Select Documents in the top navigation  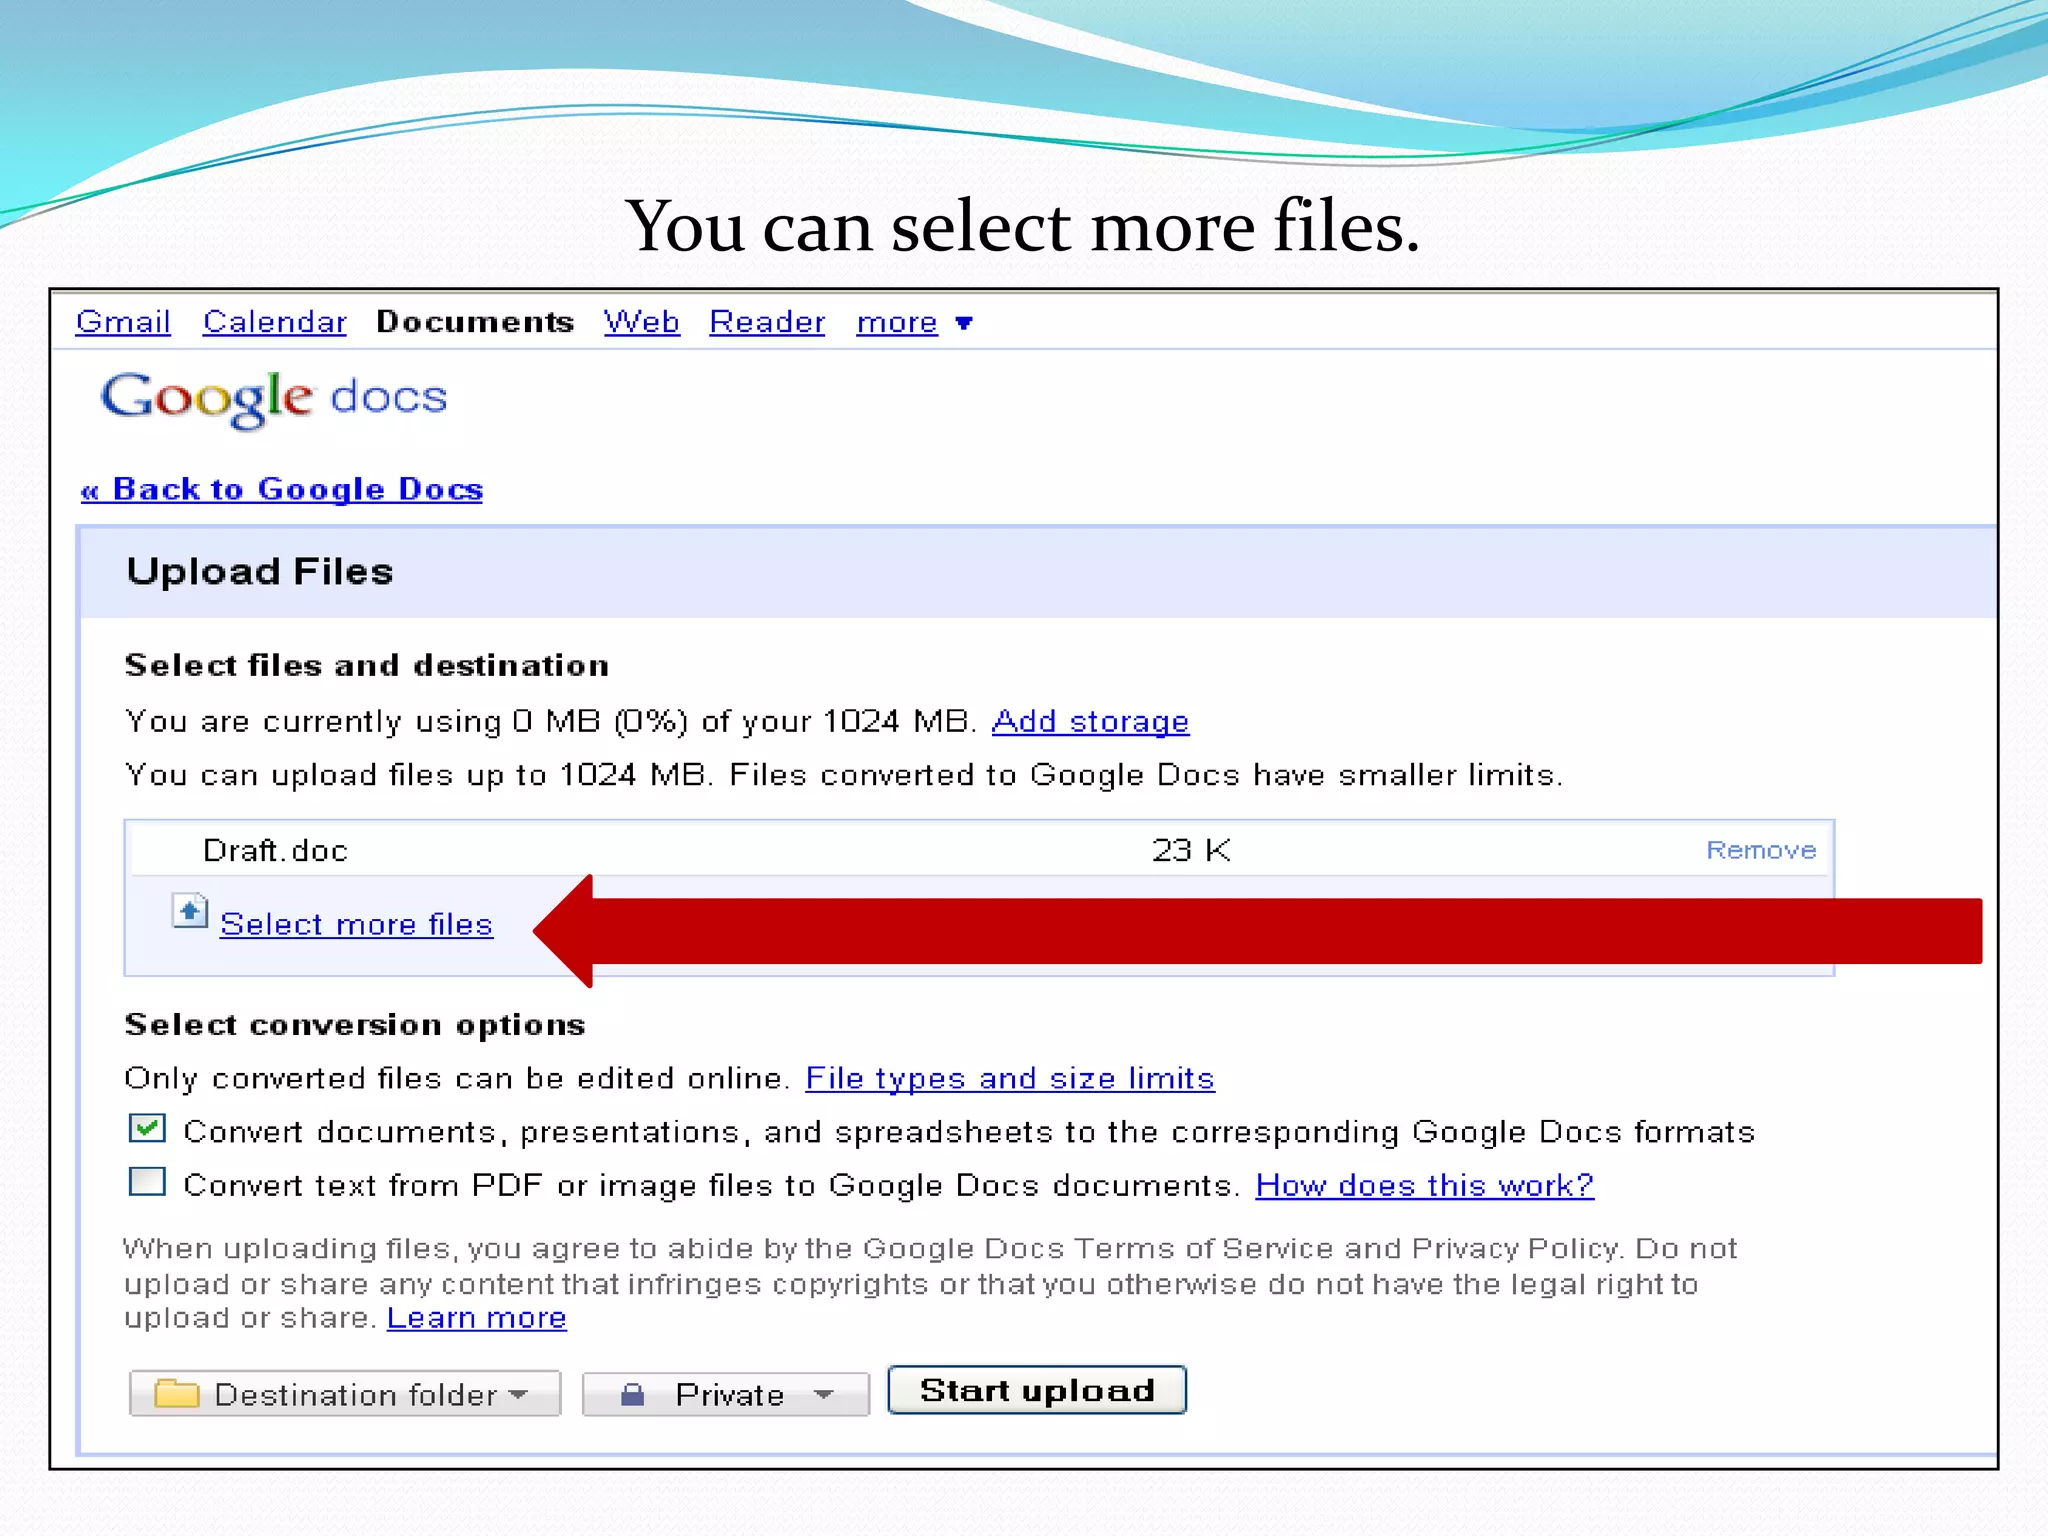[475, 322]
